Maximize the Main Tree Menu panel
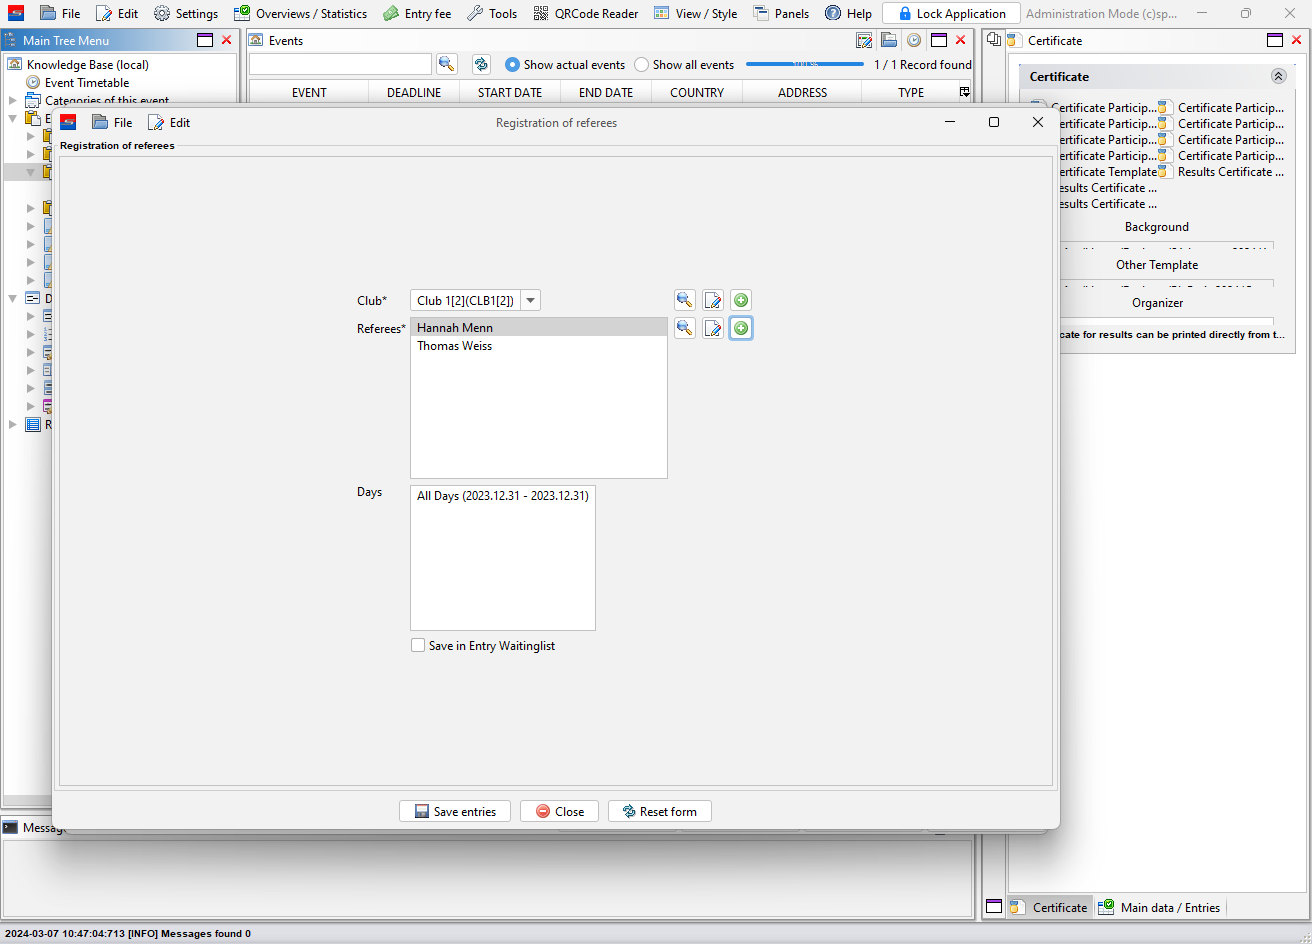The image size is (1312, 945). coord(204,40)
